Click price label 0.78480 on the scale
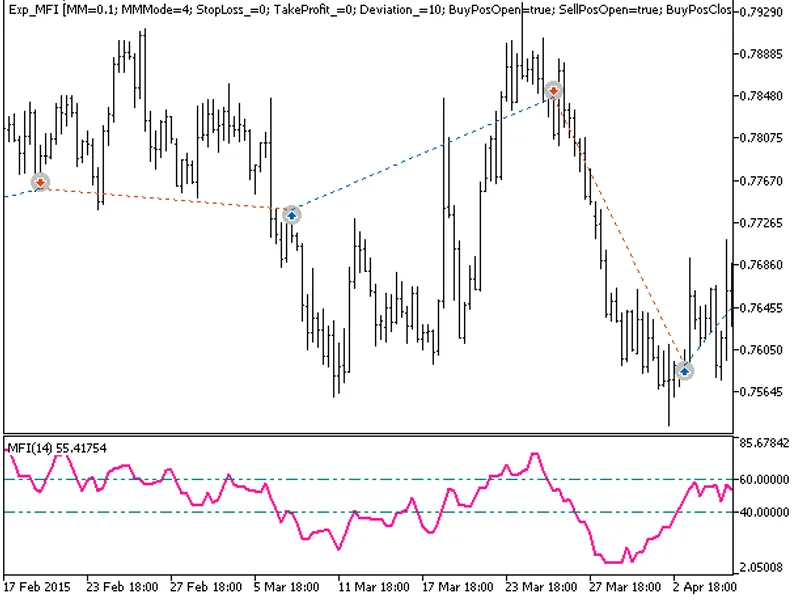 coord(761,96)
